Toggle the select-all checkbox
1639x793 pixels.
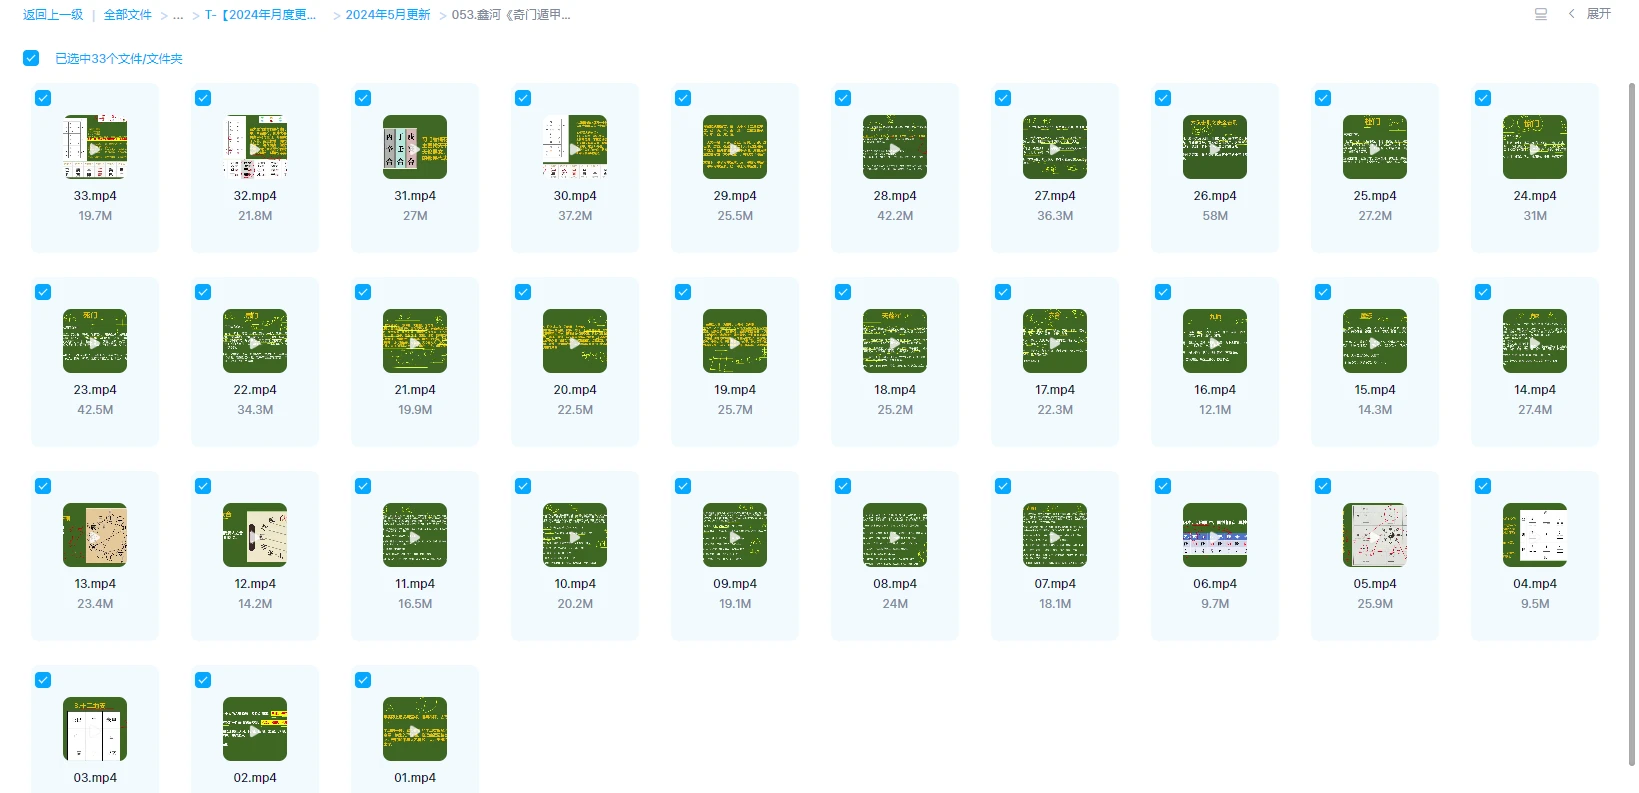(x=31, y=58)
